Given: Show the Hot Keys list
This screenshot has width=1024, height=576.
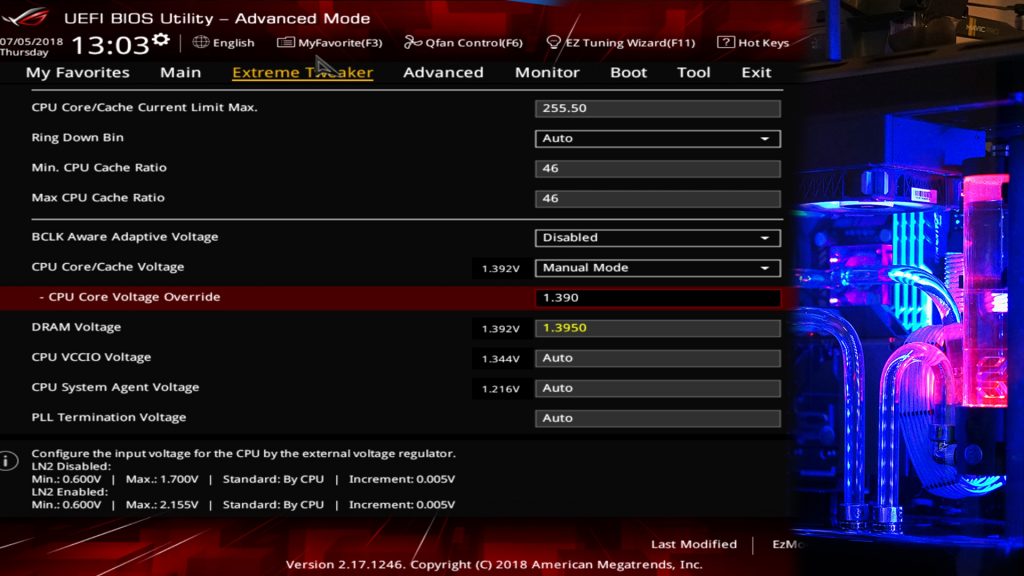Looking at the screenshot, I should (753, 42).
